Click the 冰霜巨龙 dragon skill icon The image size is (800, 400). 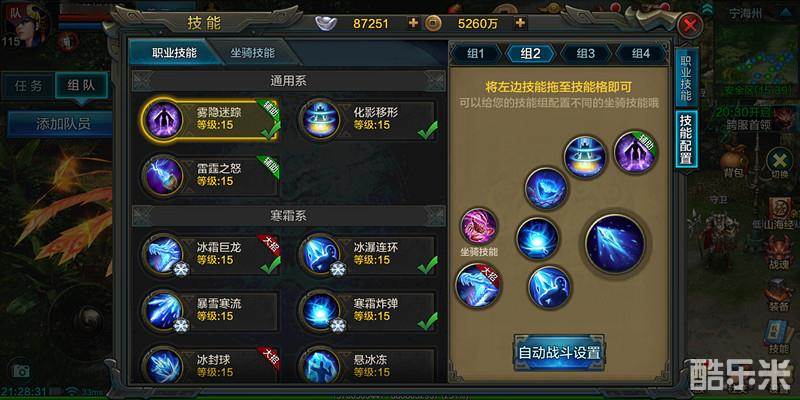162,254
